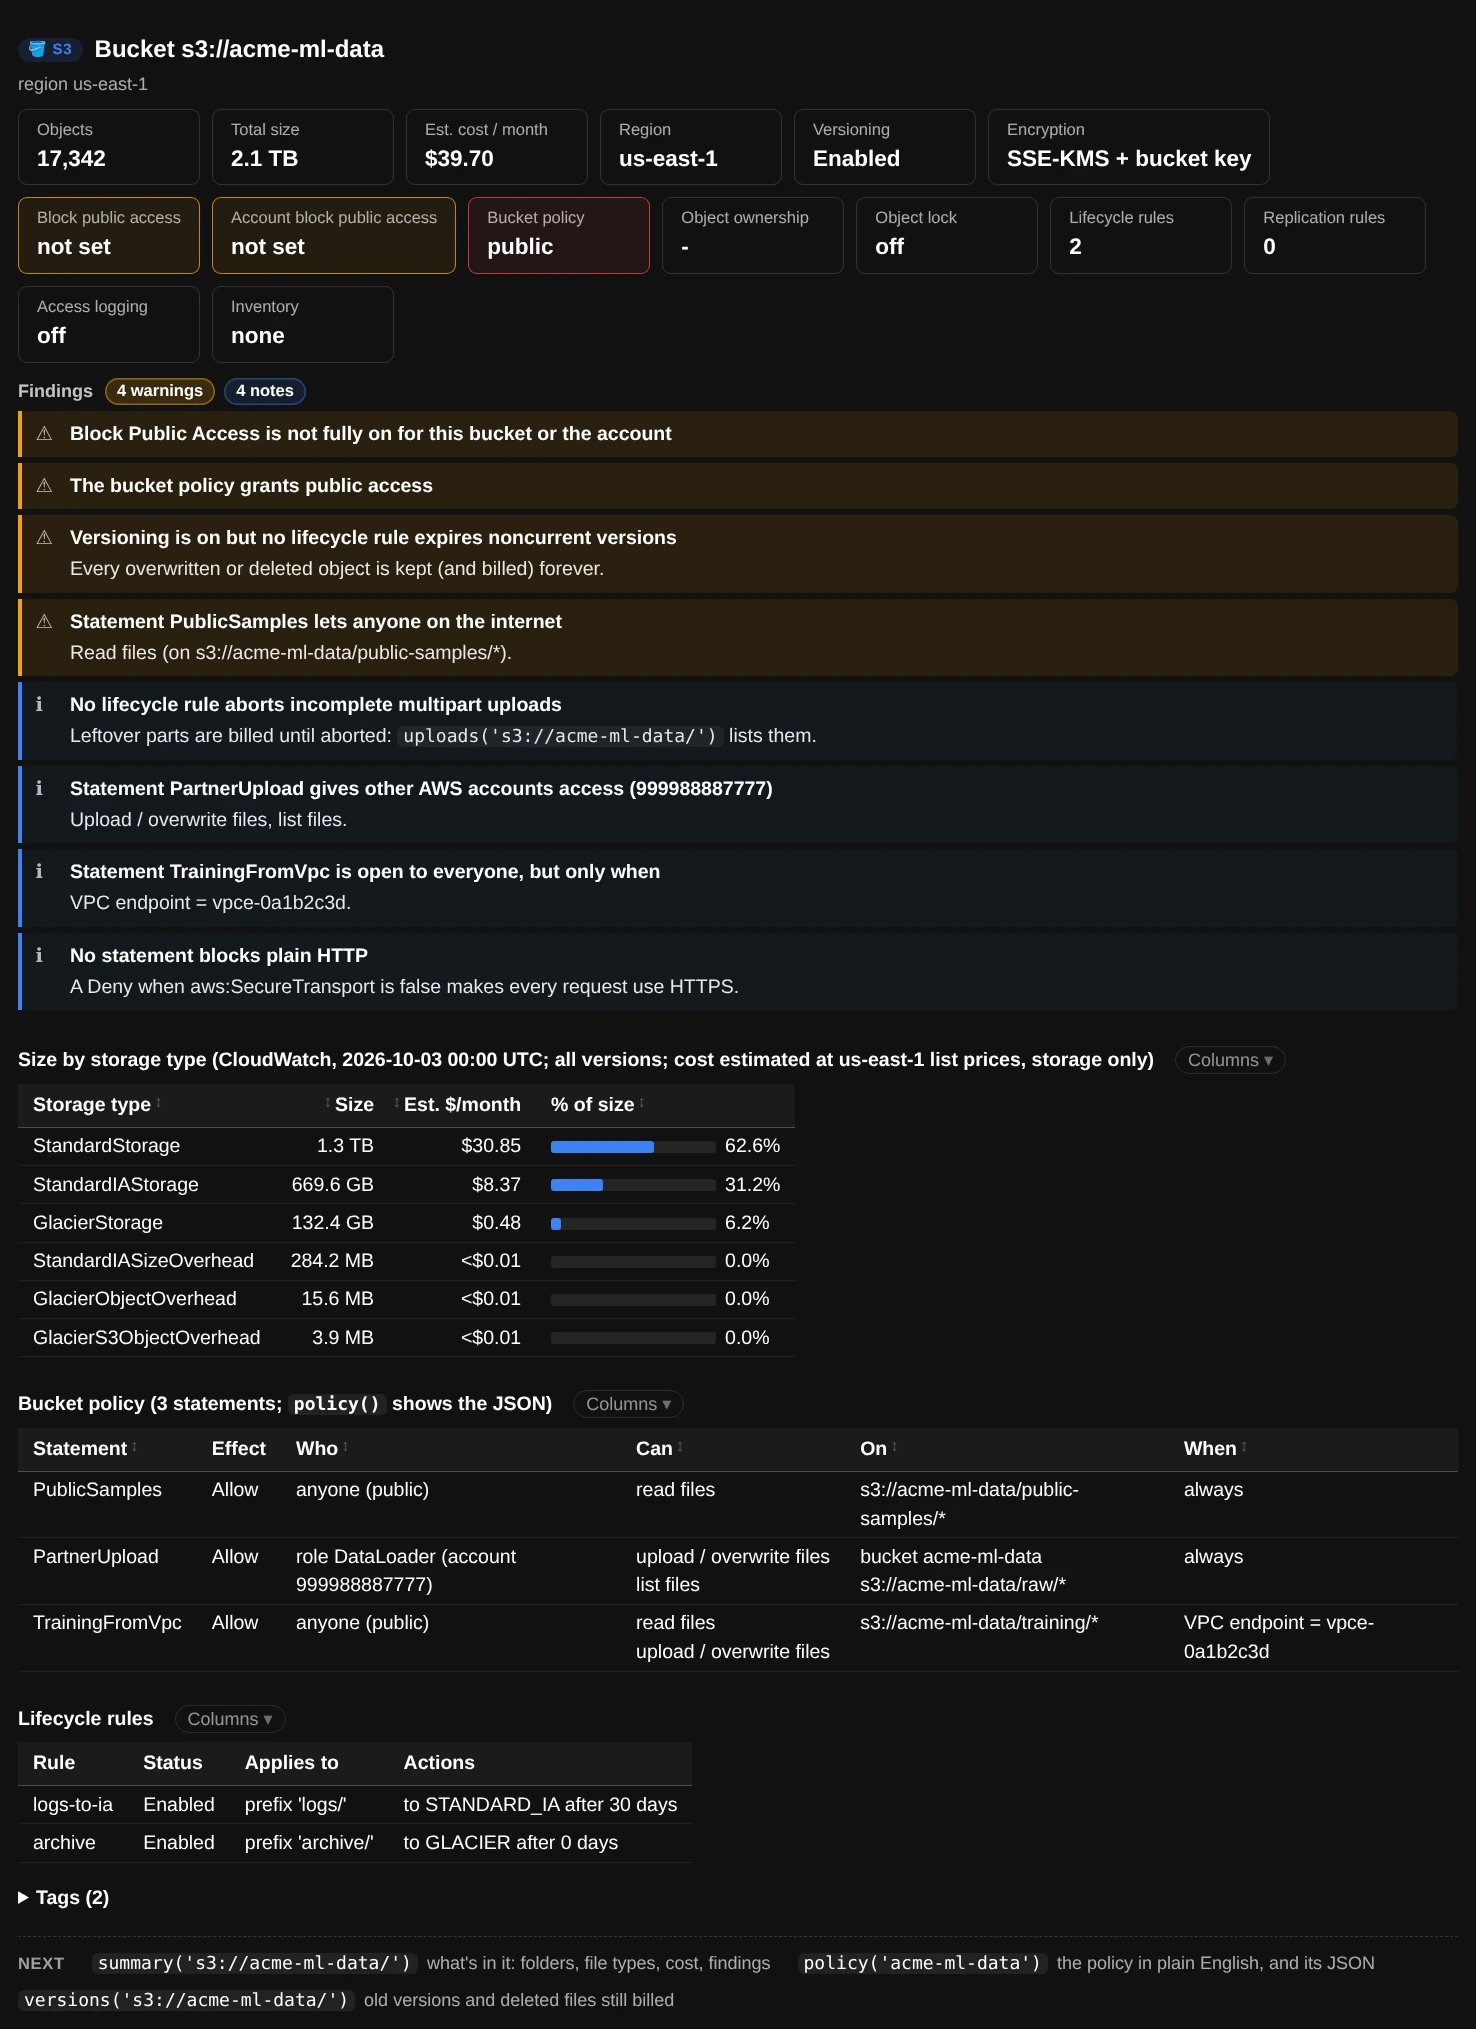Click uploads('s3://acme-ml-data/') code snippet

pyautogui.click(x=560, y=736)
